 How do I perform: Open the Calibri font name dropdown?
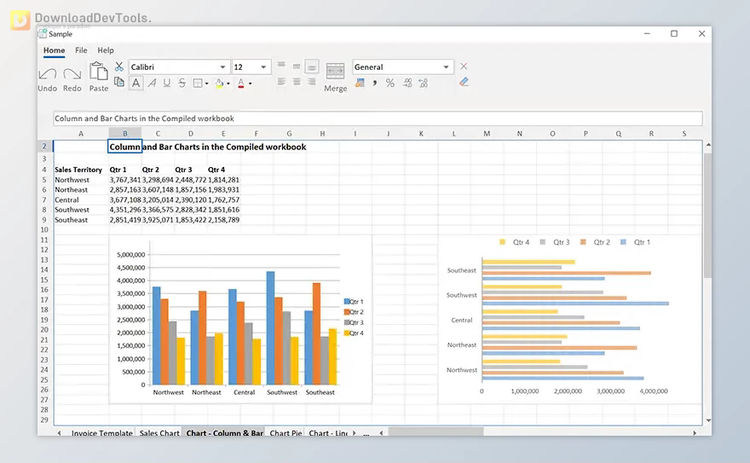[220, 67]
